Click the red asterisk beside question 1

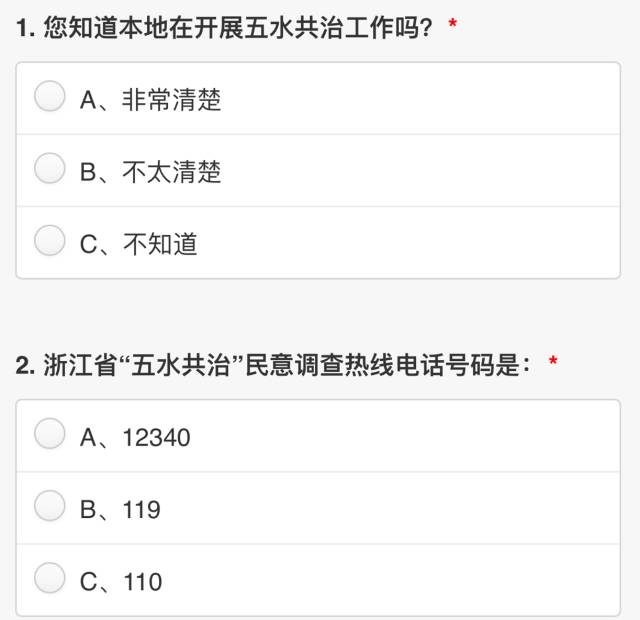pyautogui.click(x=452, y=23)
